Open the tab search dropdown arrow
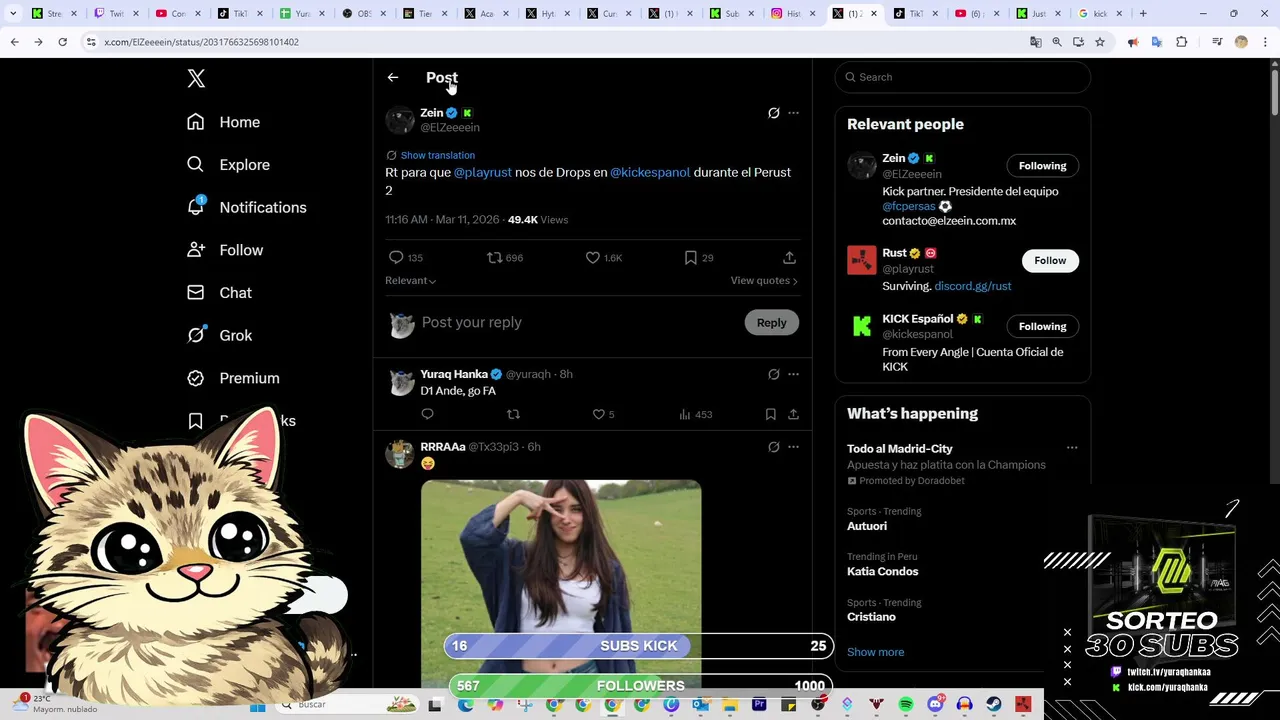The image size is (1280, 720). pyautogui.click(x=14, y=14)
